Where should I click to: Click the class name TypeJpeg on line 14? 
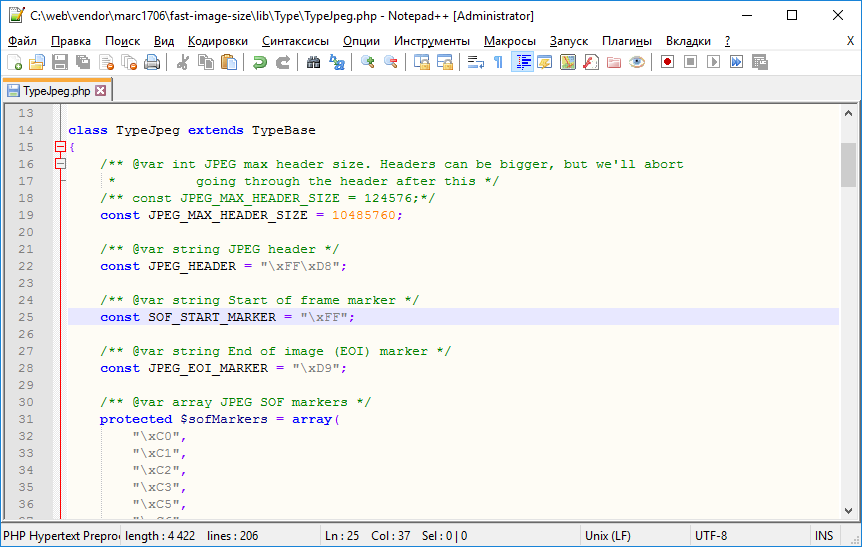click(147, 130)
